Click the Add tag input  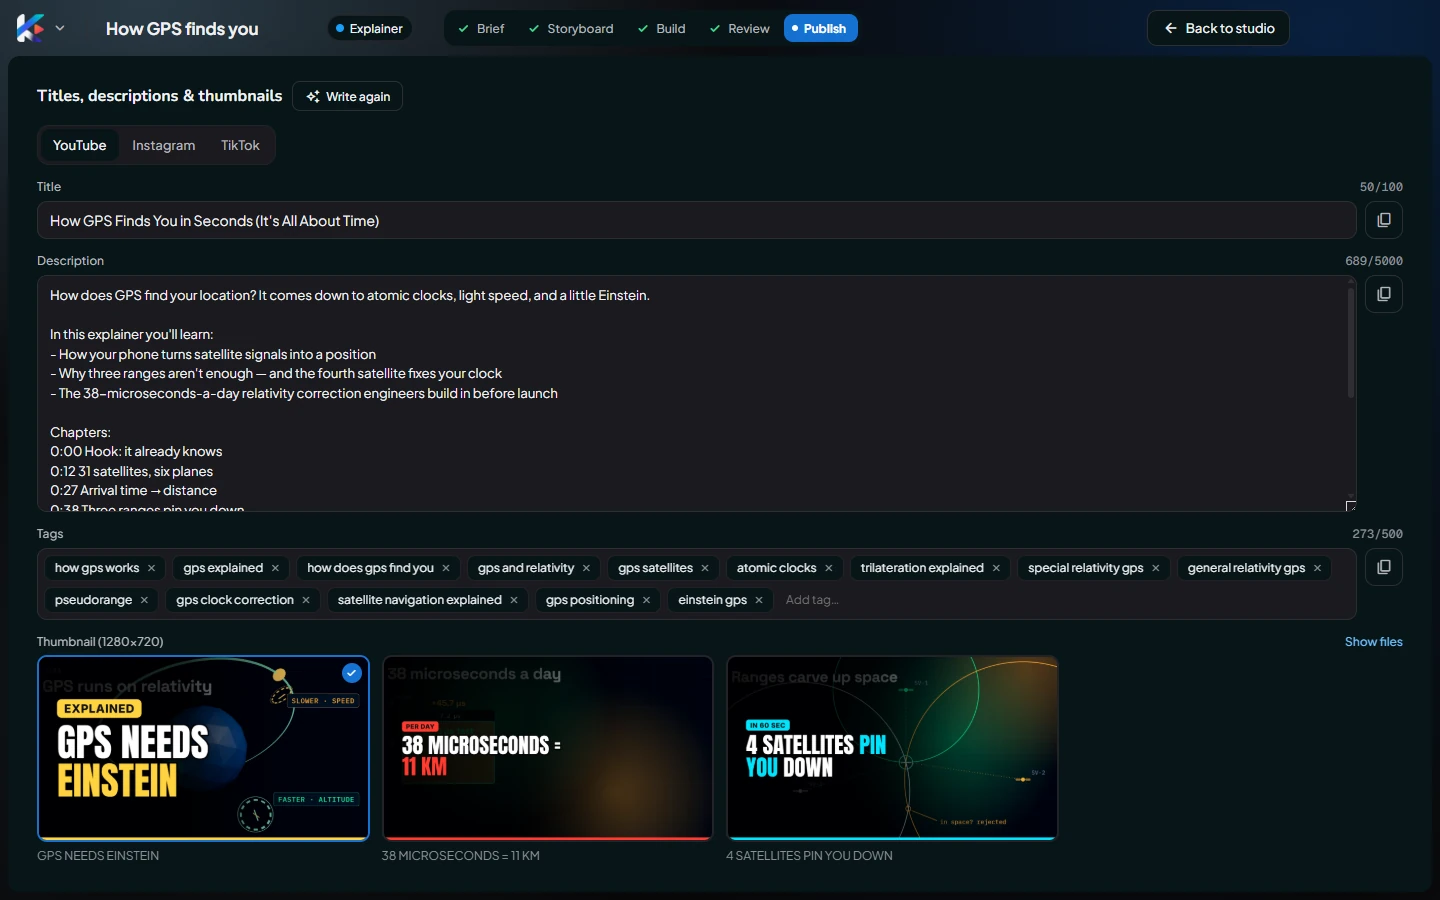(812, 600)
